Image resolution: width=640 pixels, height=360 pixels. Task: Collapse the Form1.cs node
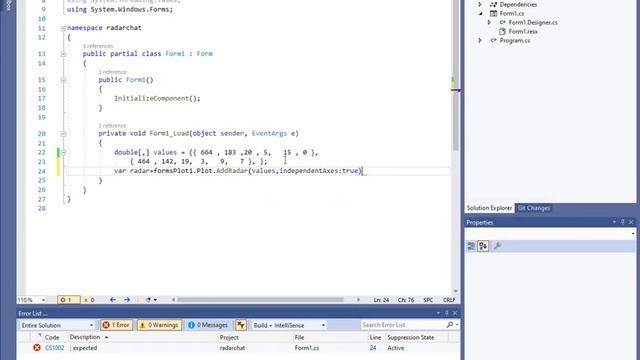click(x=480, y=13)
